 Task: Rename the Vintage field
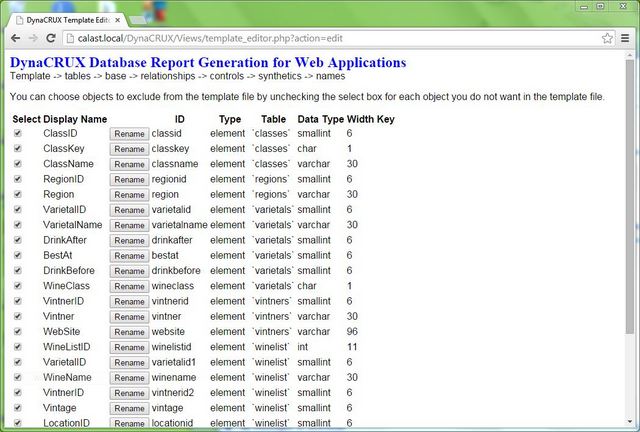(x=129, y=408)
